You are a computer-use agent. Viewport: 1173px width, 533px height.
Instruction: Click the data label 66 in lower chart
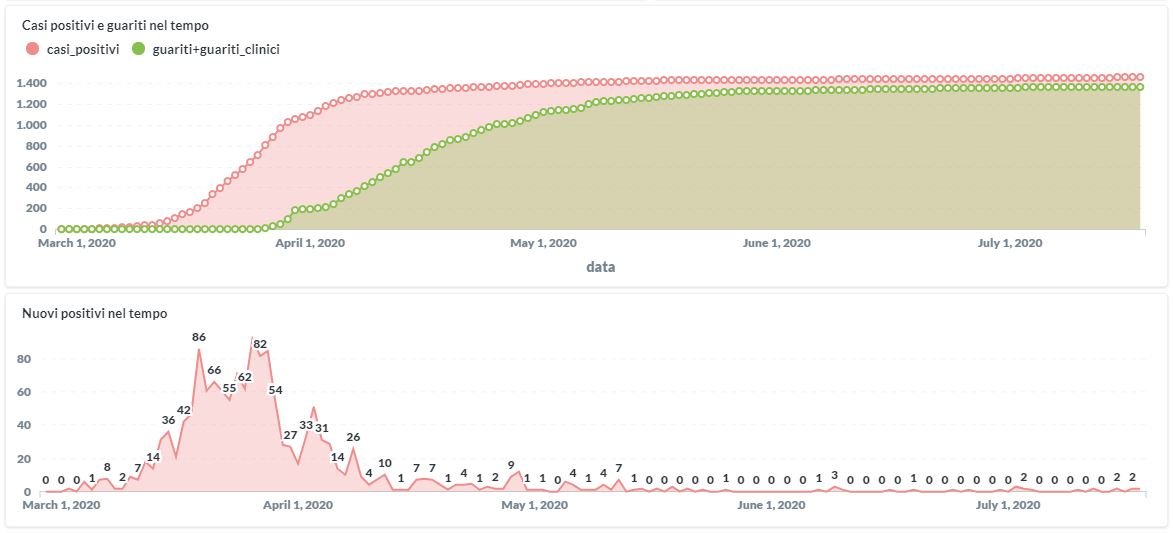point(214,370)
